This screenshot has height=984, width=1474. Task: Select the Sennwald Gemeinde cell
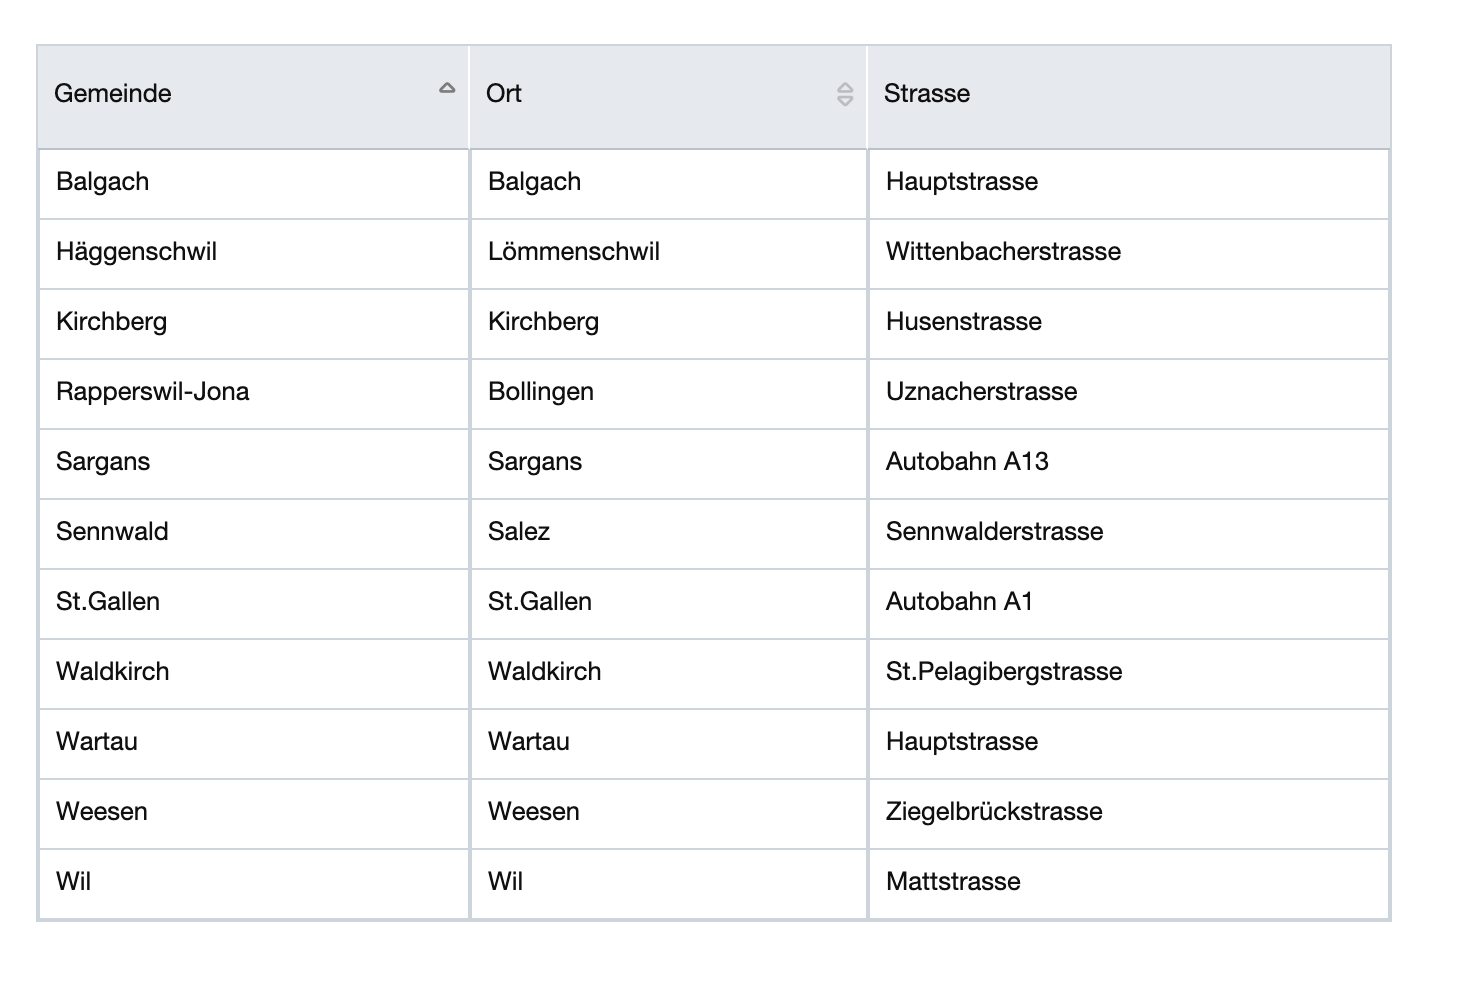112,532
